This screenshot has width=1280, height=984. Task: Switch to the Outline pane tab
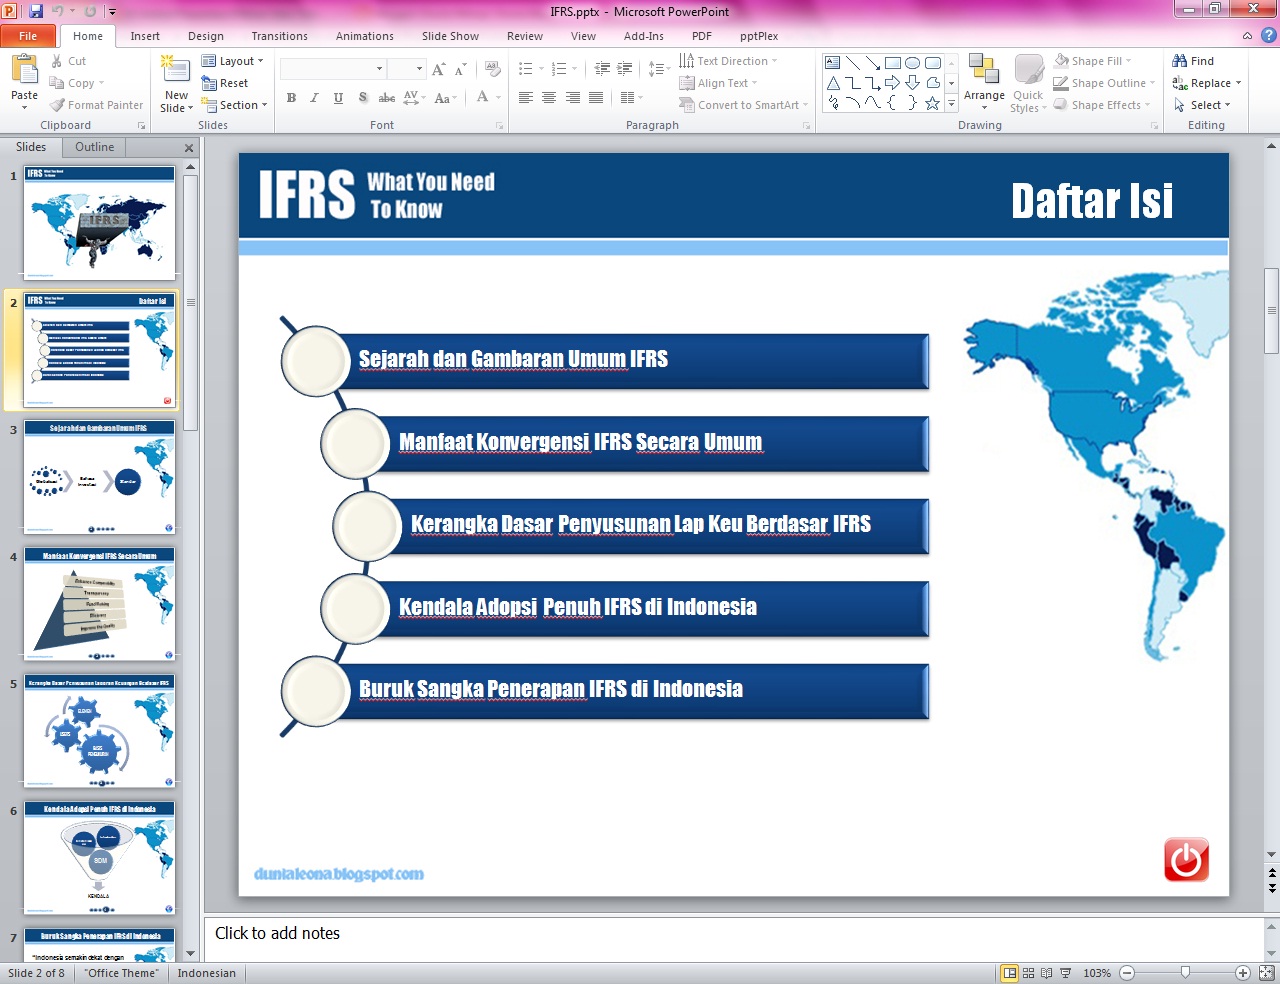[94, 147]
